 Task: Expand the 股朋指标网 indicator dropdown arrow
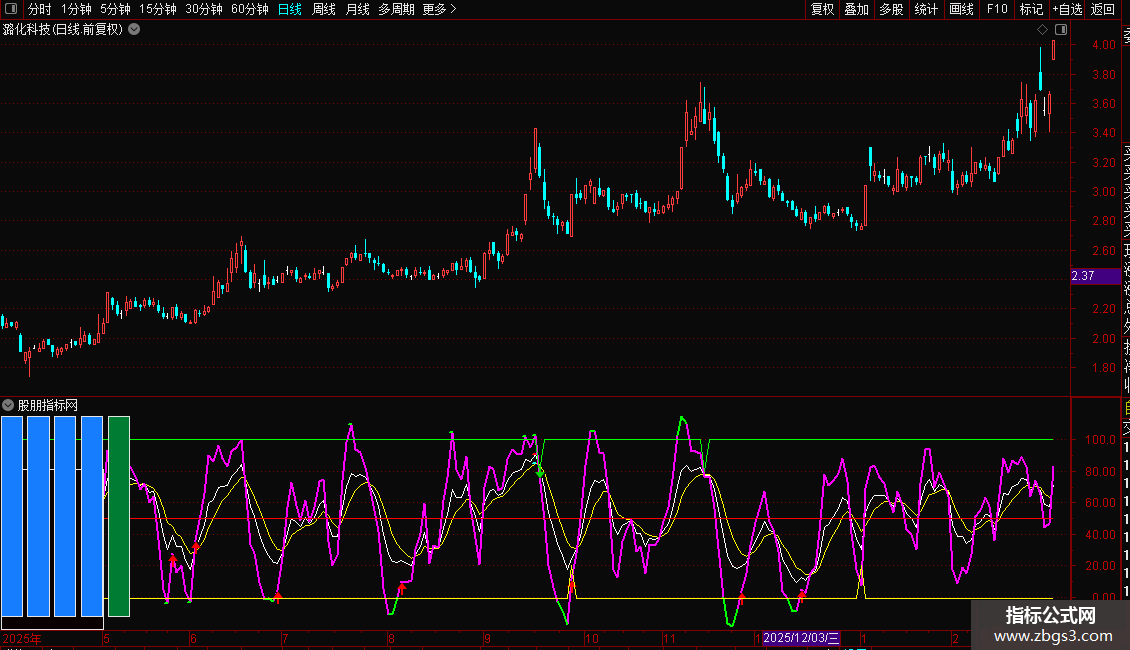tap(9, 405)
